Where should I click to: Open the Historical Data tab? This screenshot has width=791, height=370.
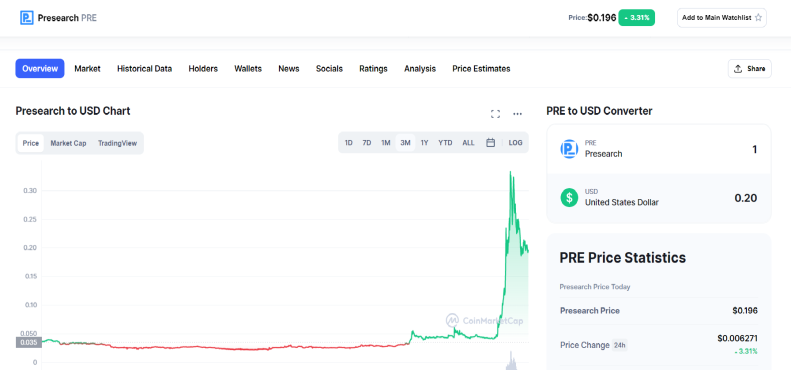144,69
